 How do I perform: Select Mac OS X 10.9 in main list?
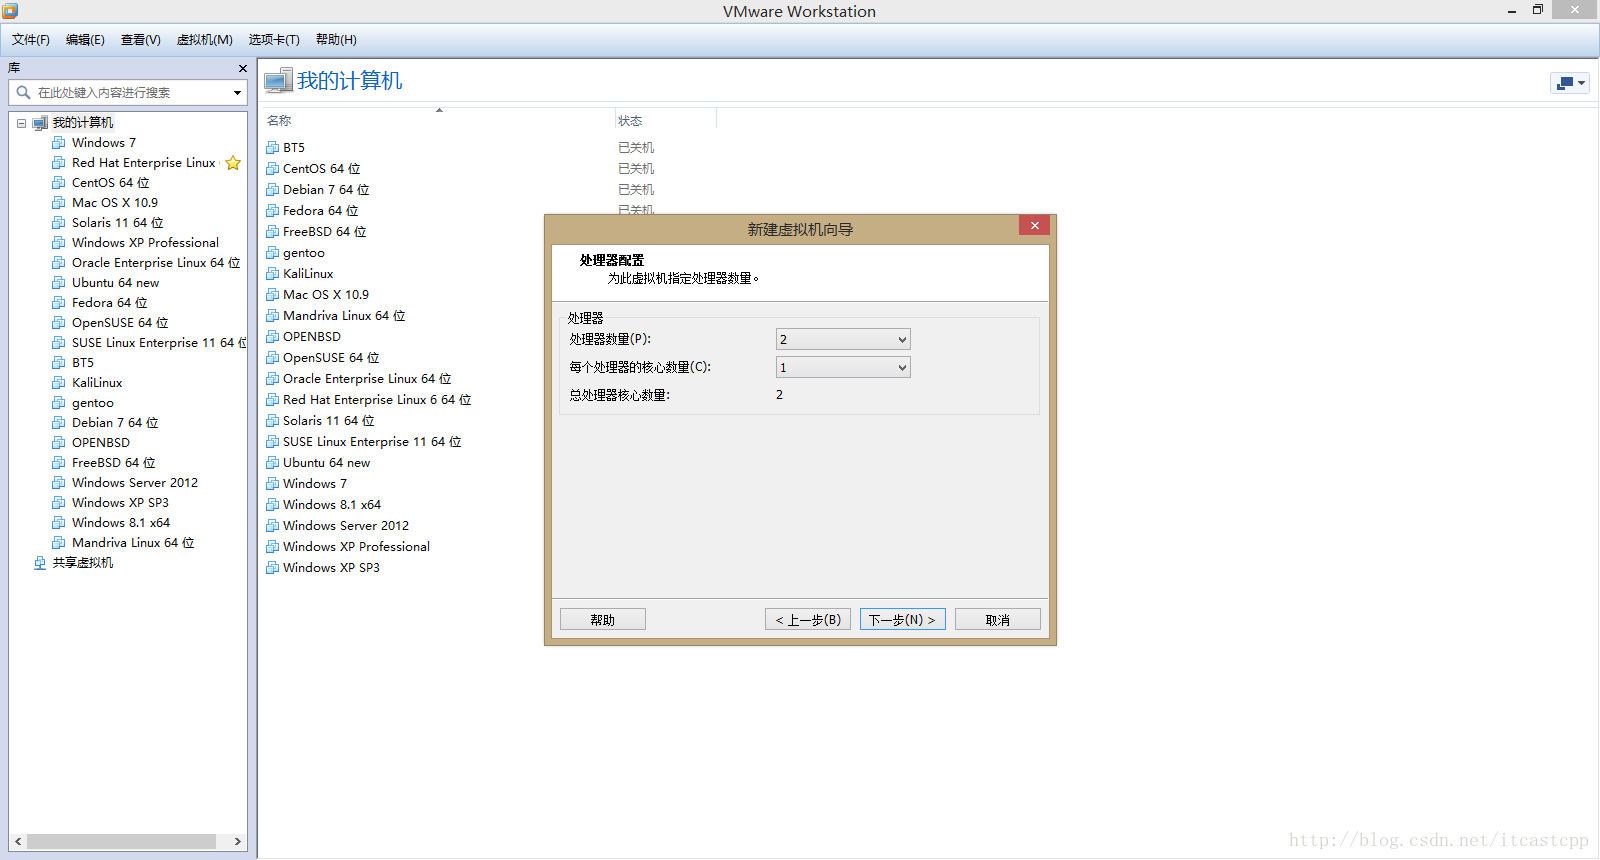[x=326, y=294]
